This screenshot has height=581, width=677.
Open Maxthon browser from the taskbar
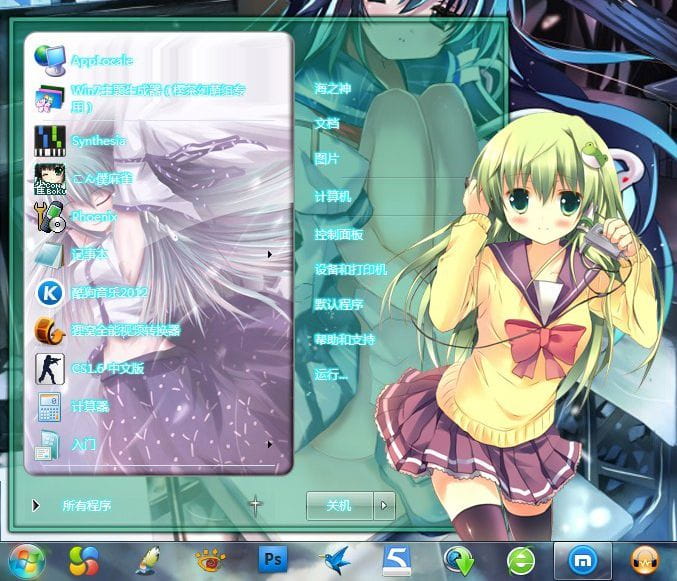pos(581,558)
